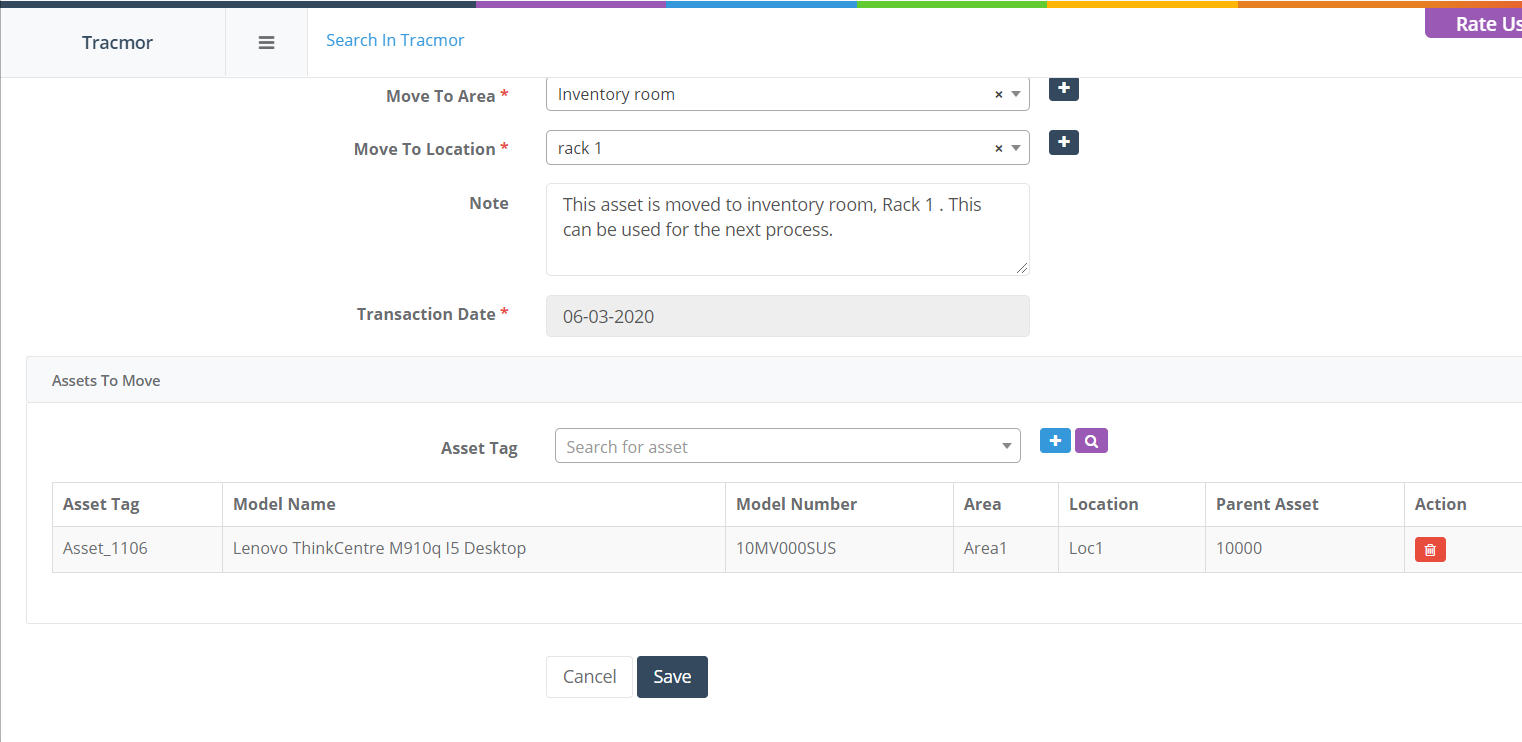Click the Transaction Date field
This screenshot has height=742, width=1522.
(787, 316)
